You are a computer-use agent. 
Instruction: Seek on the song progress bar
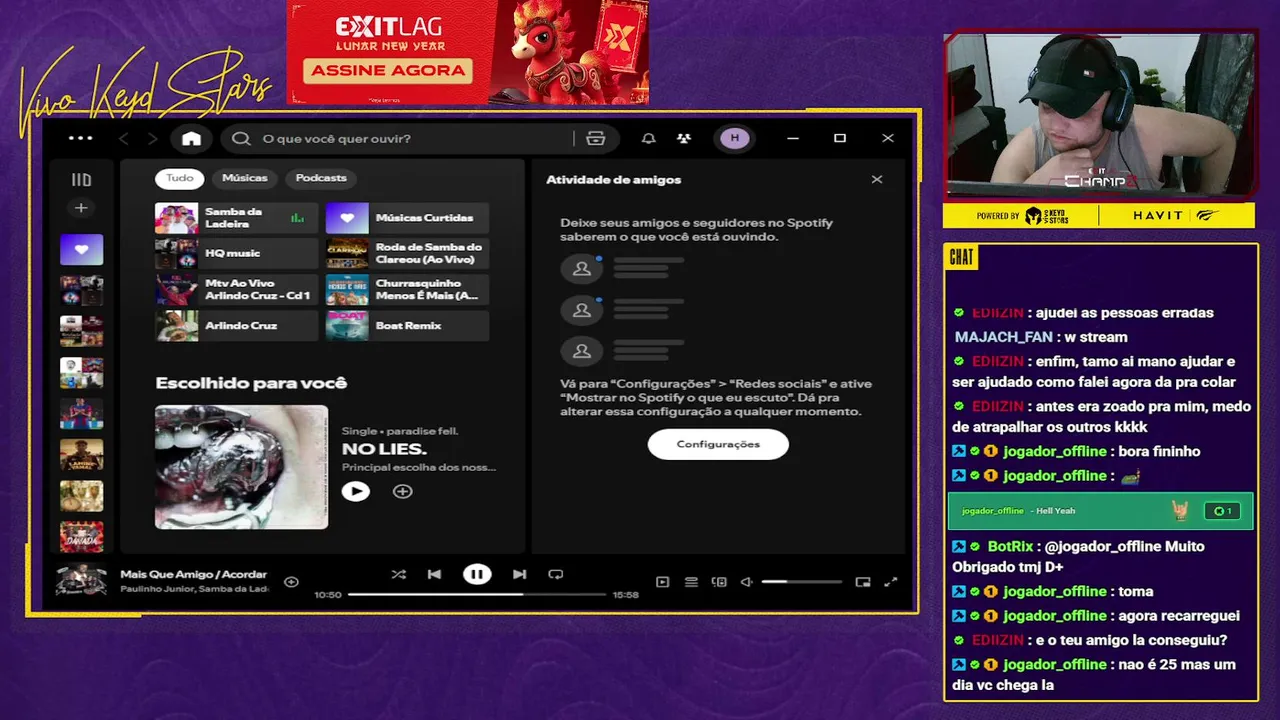[477, 594]
